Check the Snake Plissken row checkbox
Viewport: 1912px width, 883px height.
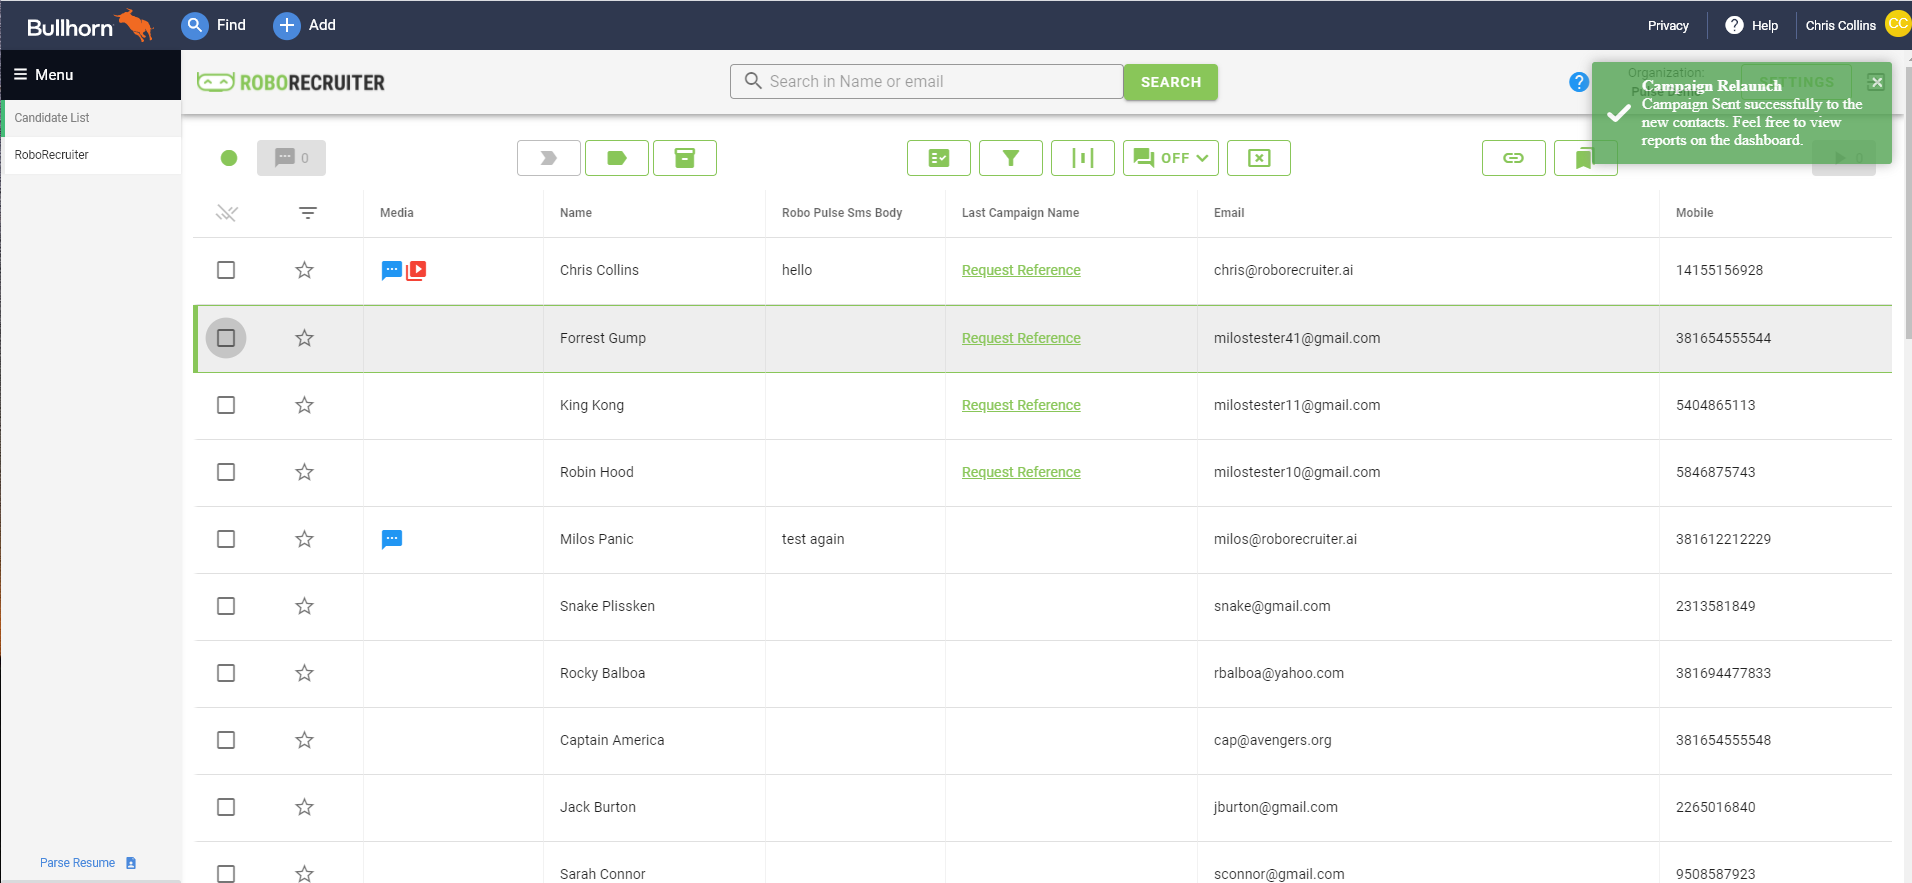point(226,606)
